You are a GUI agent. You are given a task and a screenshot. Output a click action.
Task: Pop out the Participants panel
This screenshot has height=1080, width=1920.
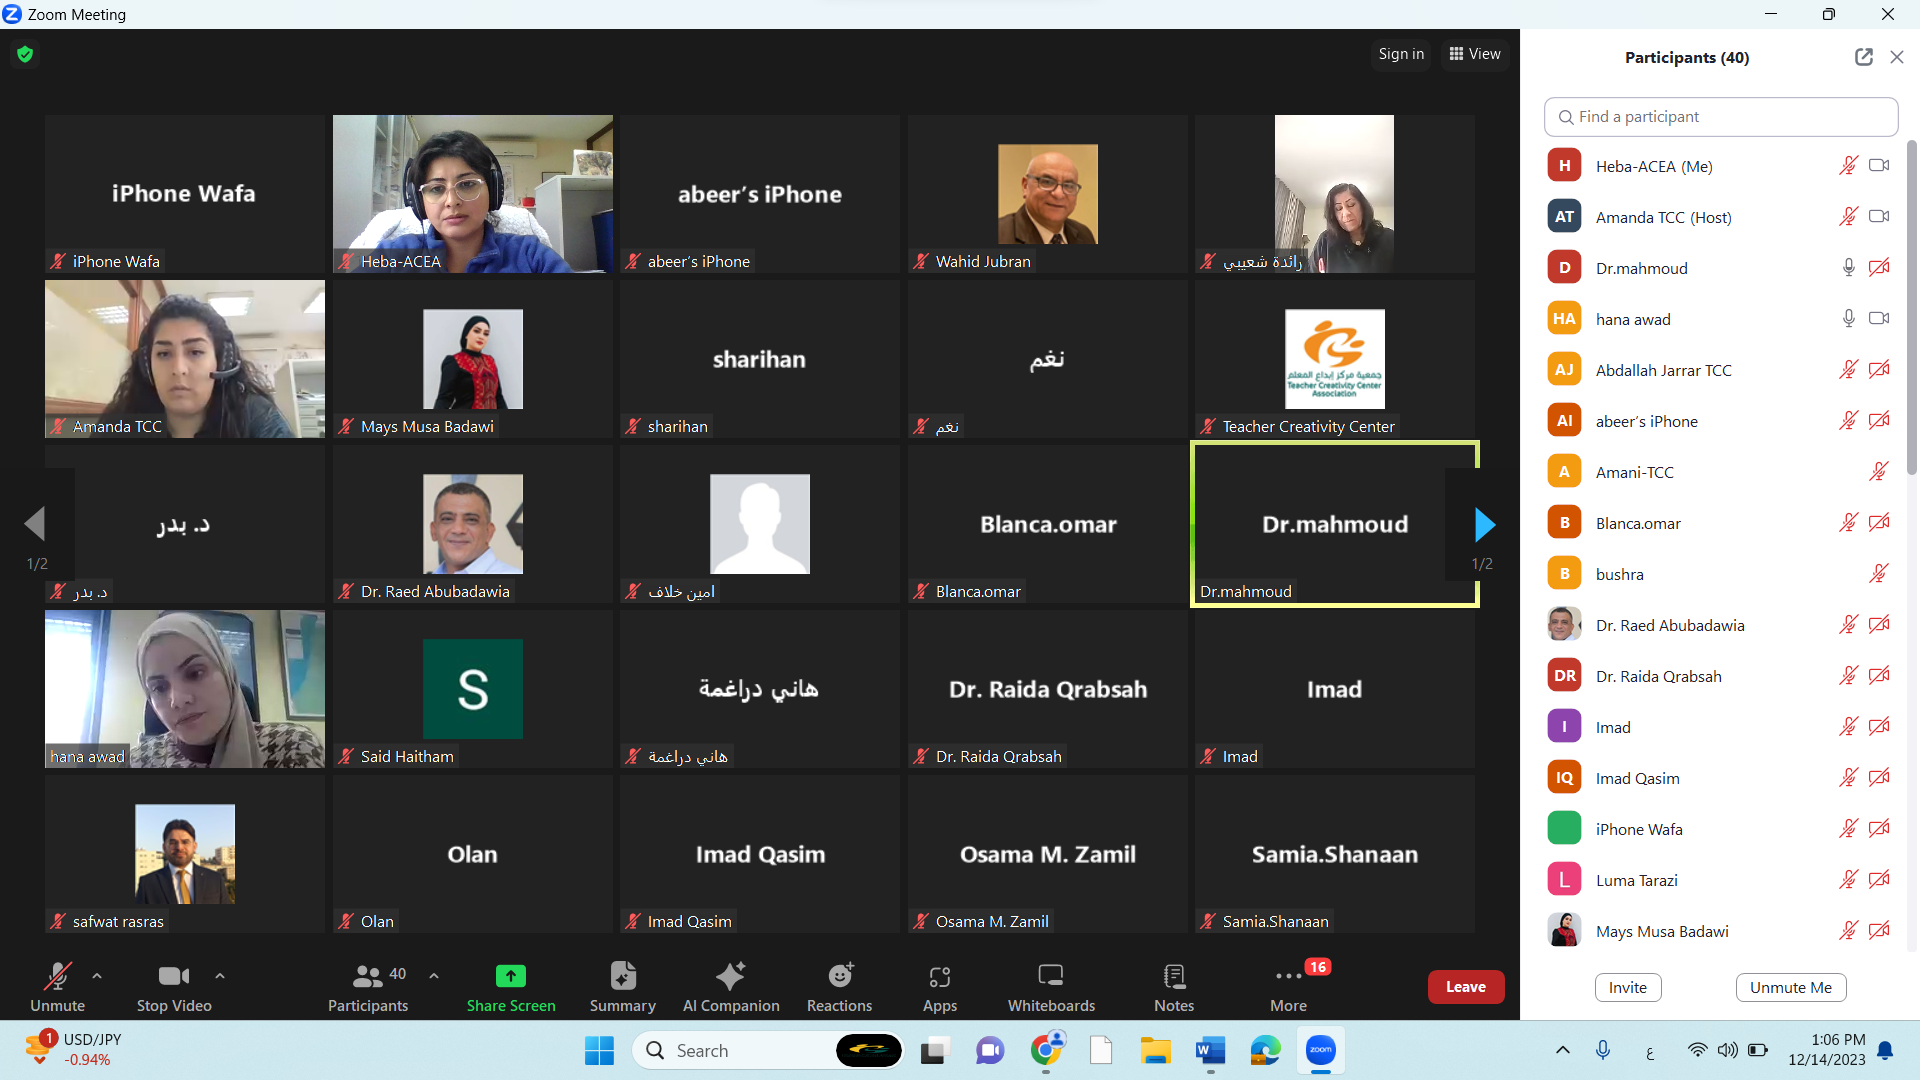[1863, 57]
